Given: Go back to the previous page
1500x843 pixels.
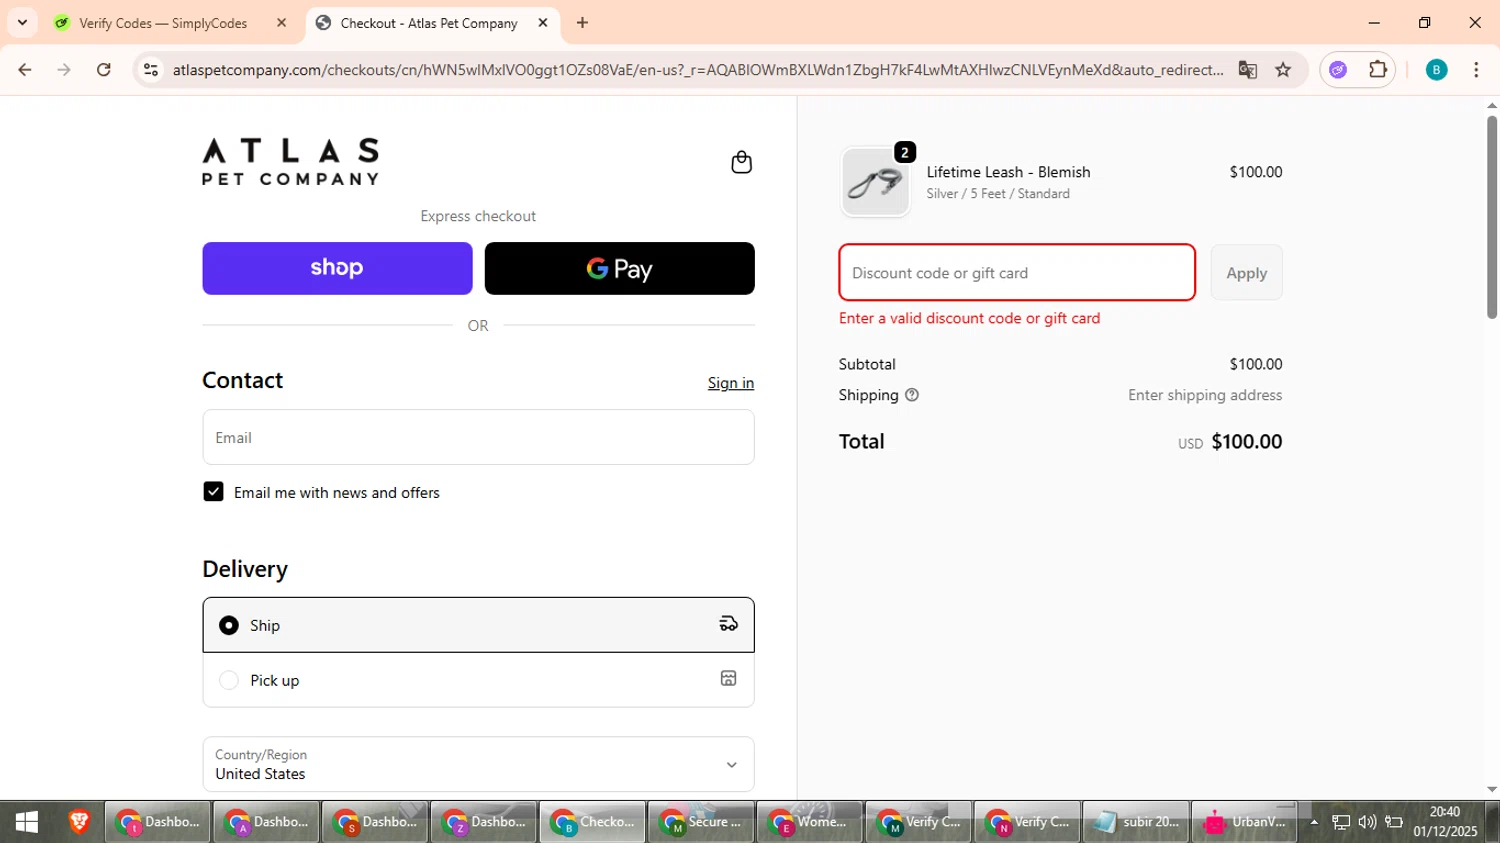Looking at the screenshot, I should pyautogui.click(x=25, y=69).
